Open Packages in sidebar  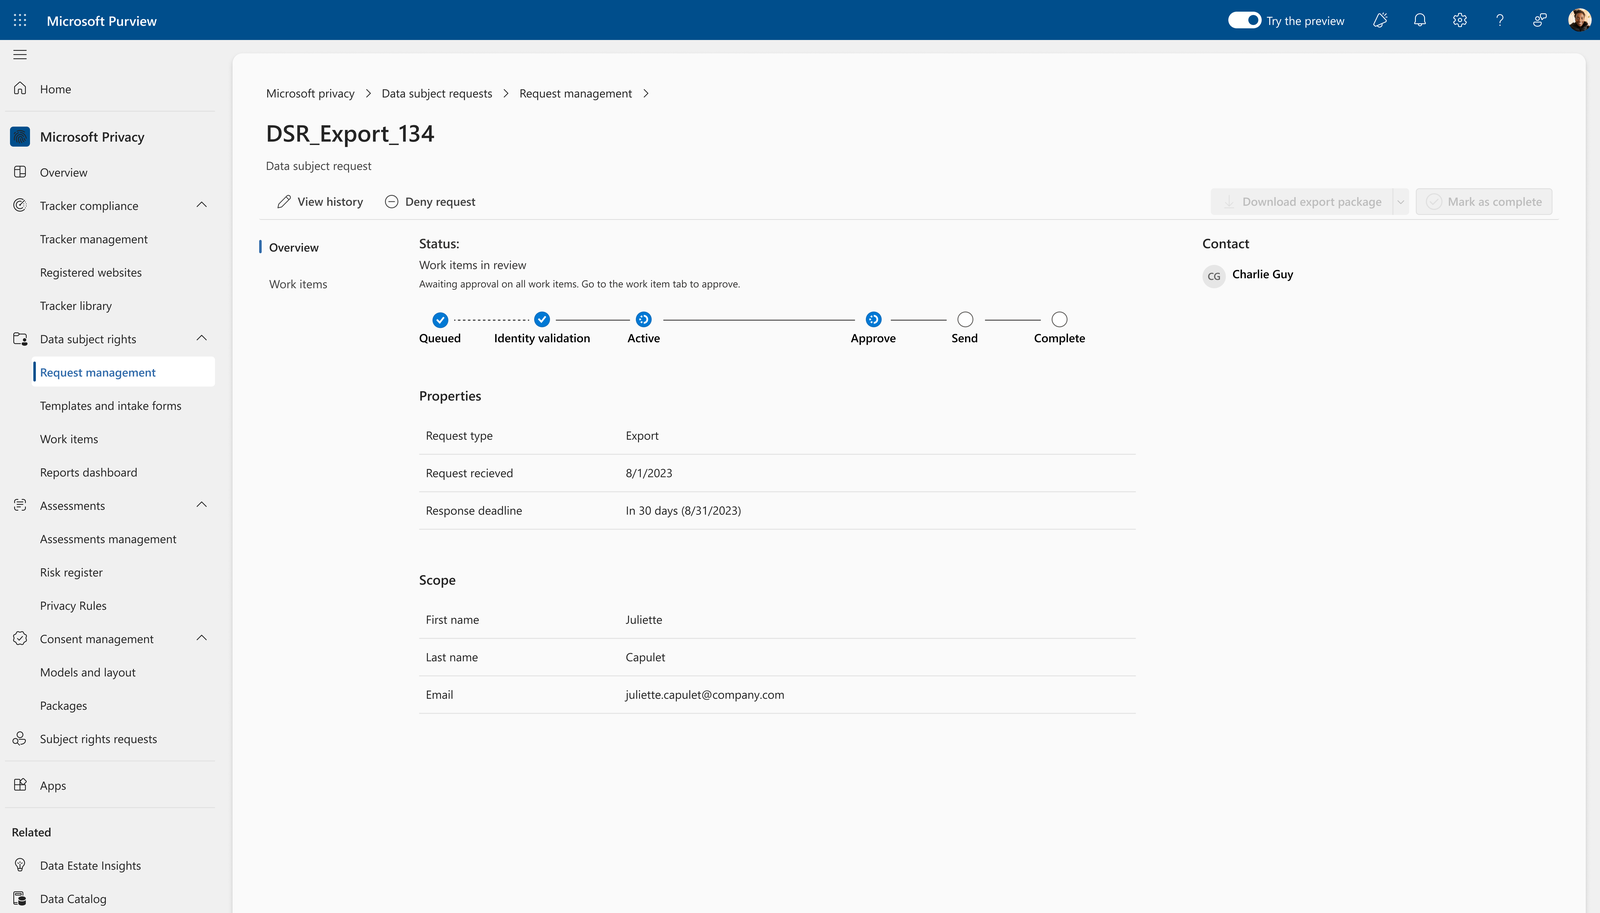(64, 706)
